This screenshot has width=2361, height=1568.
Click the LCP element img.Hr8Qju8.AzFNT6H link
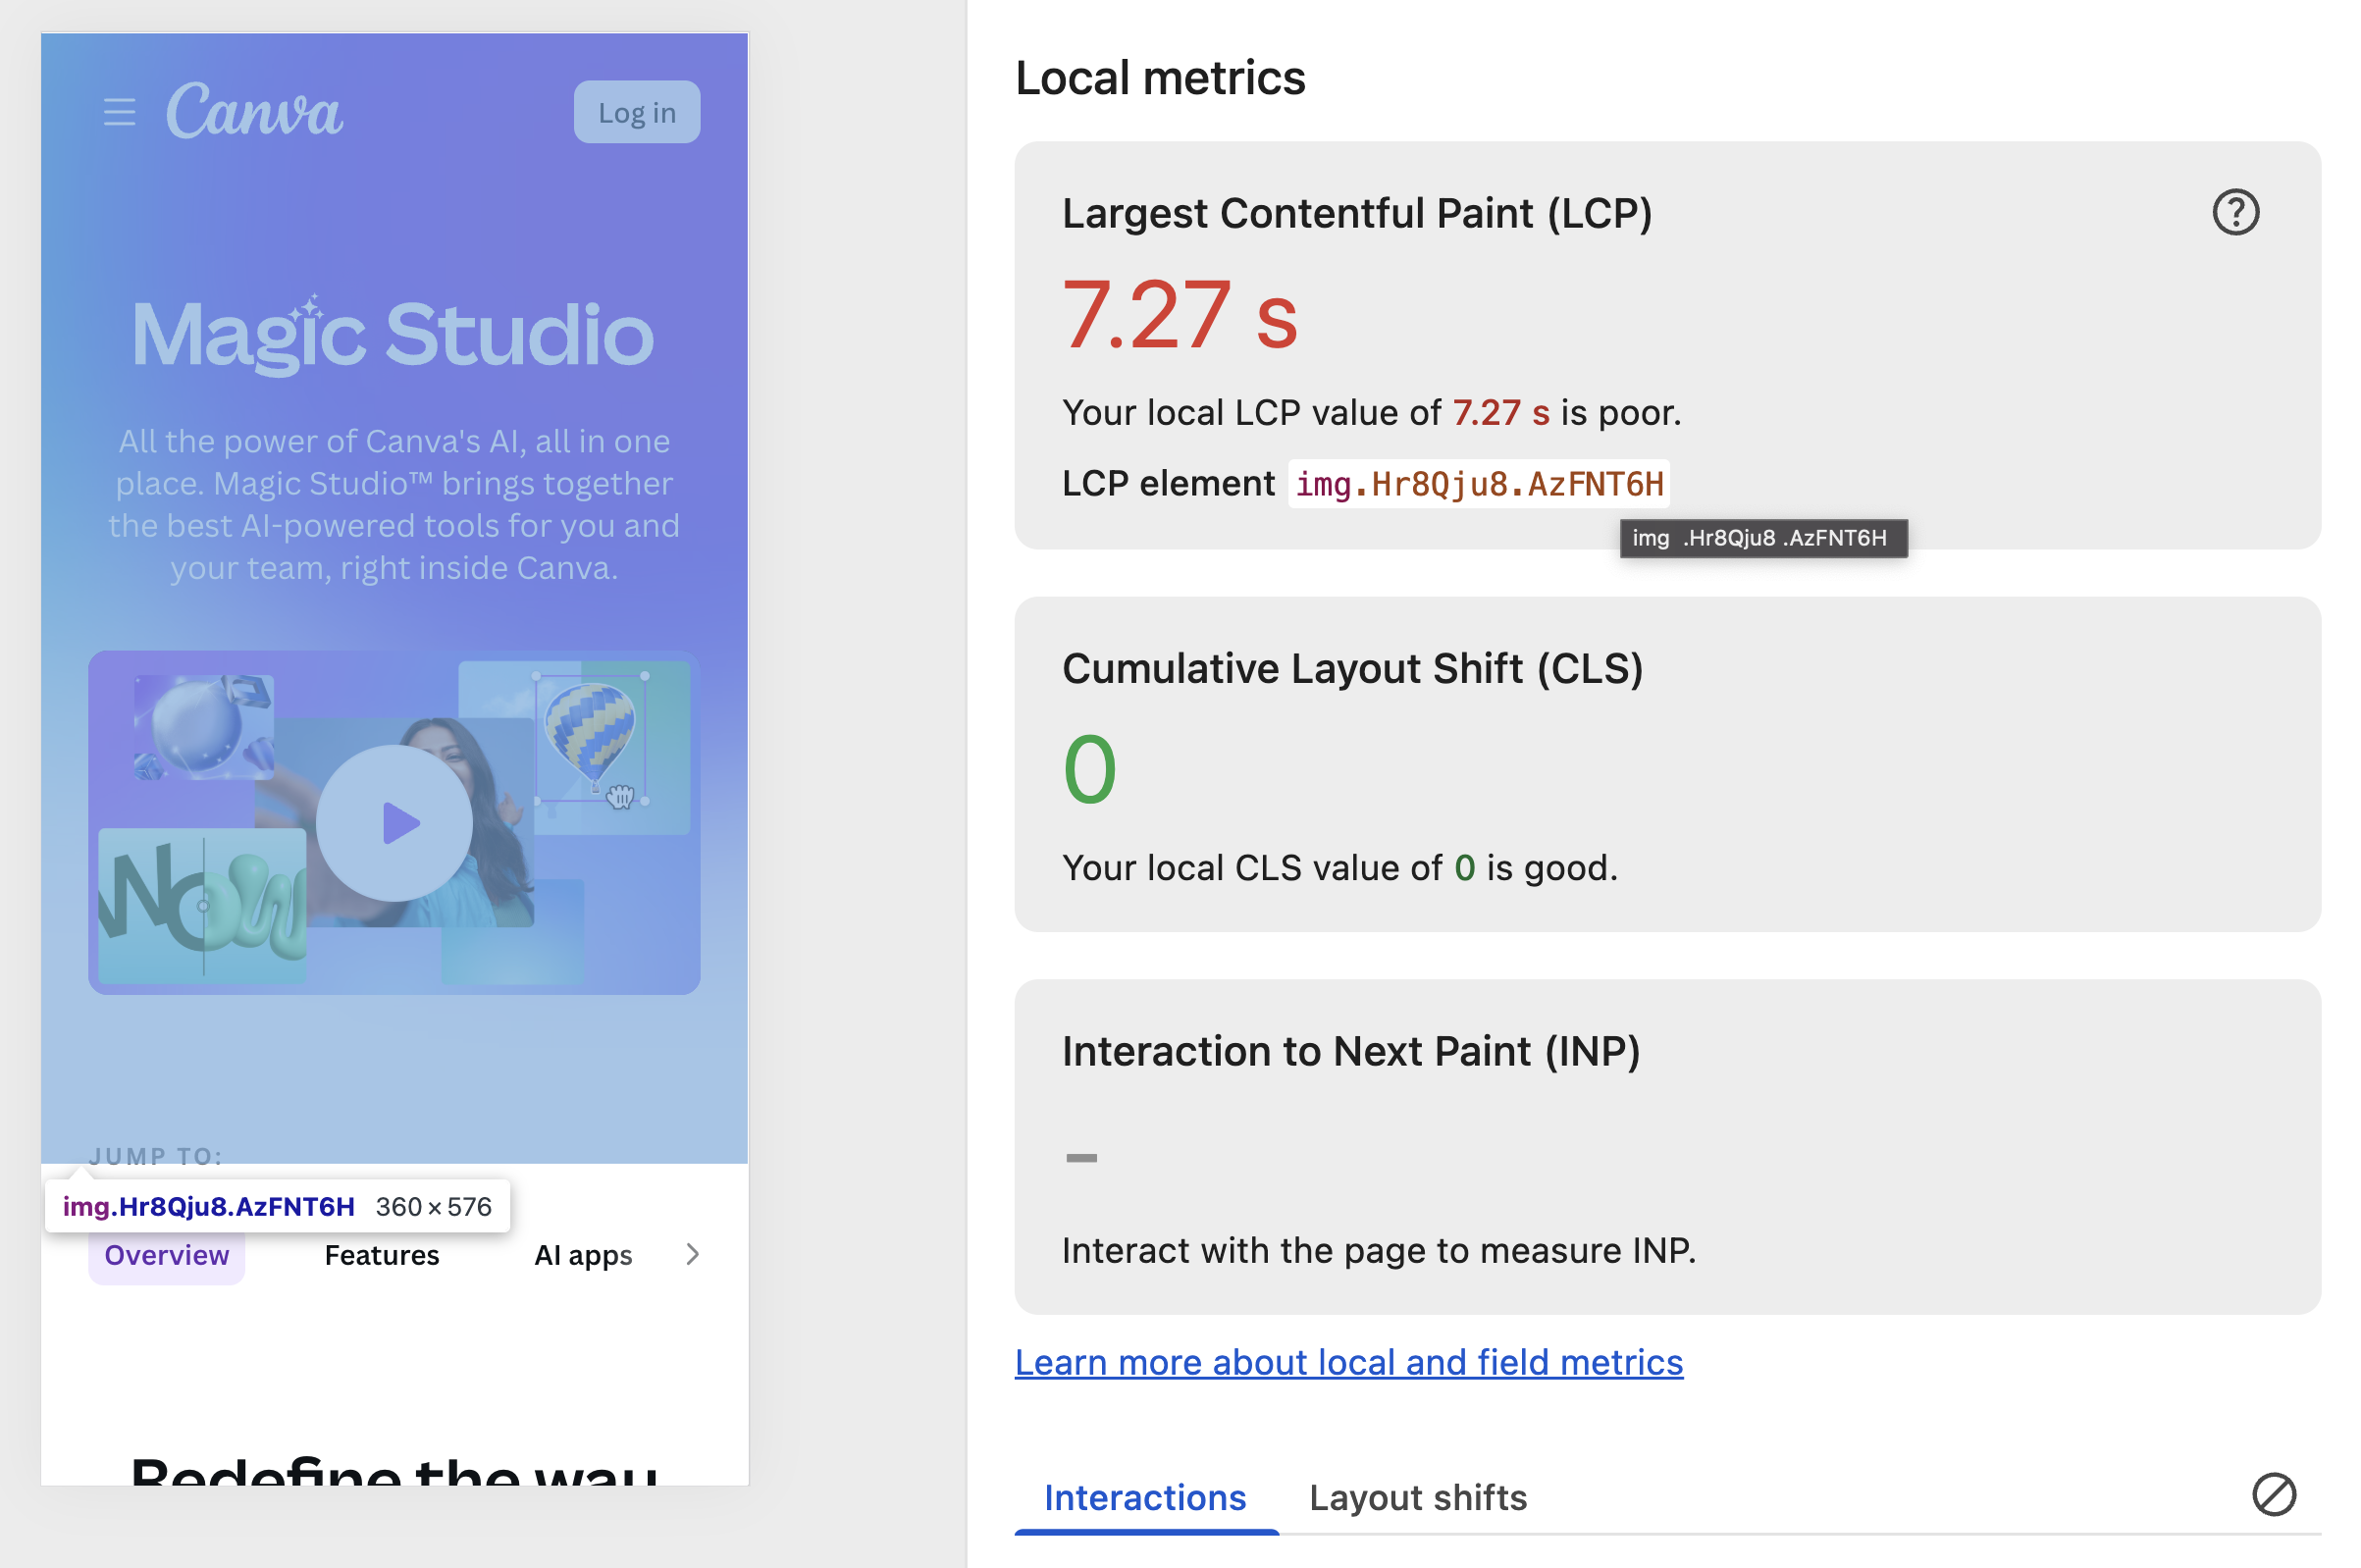tap(1478, 485)
